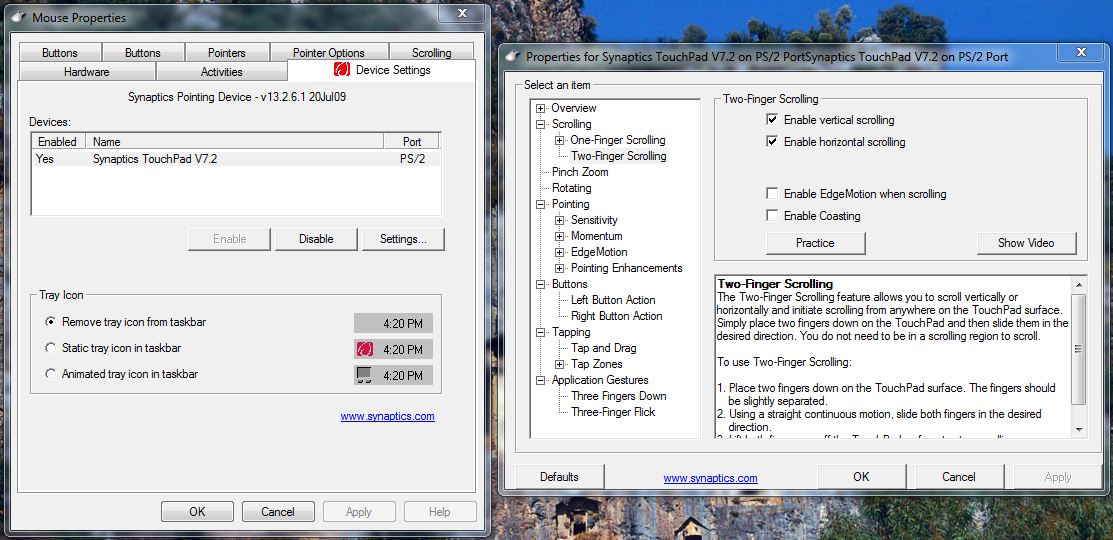The image size is (1113, 540).
Task: Click Cancel in Mouse Properties window
Action: 278,512
